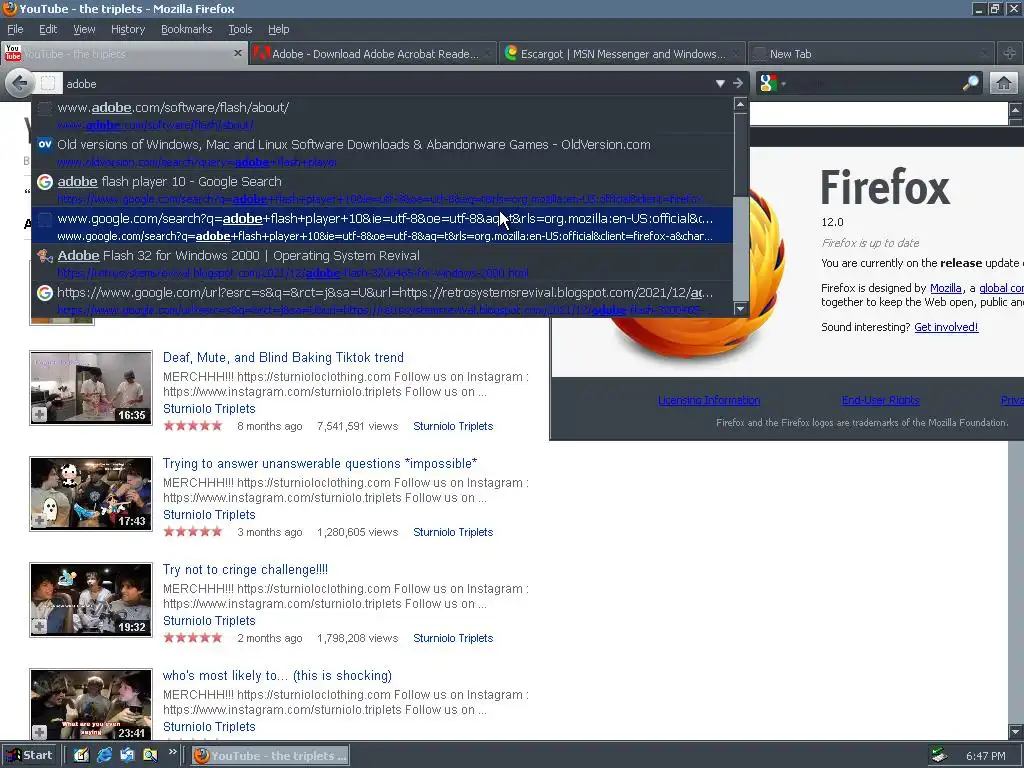The image size is (1024, 768).
Task: Expand the address bar history dropdown arrow
Action: 720,83
